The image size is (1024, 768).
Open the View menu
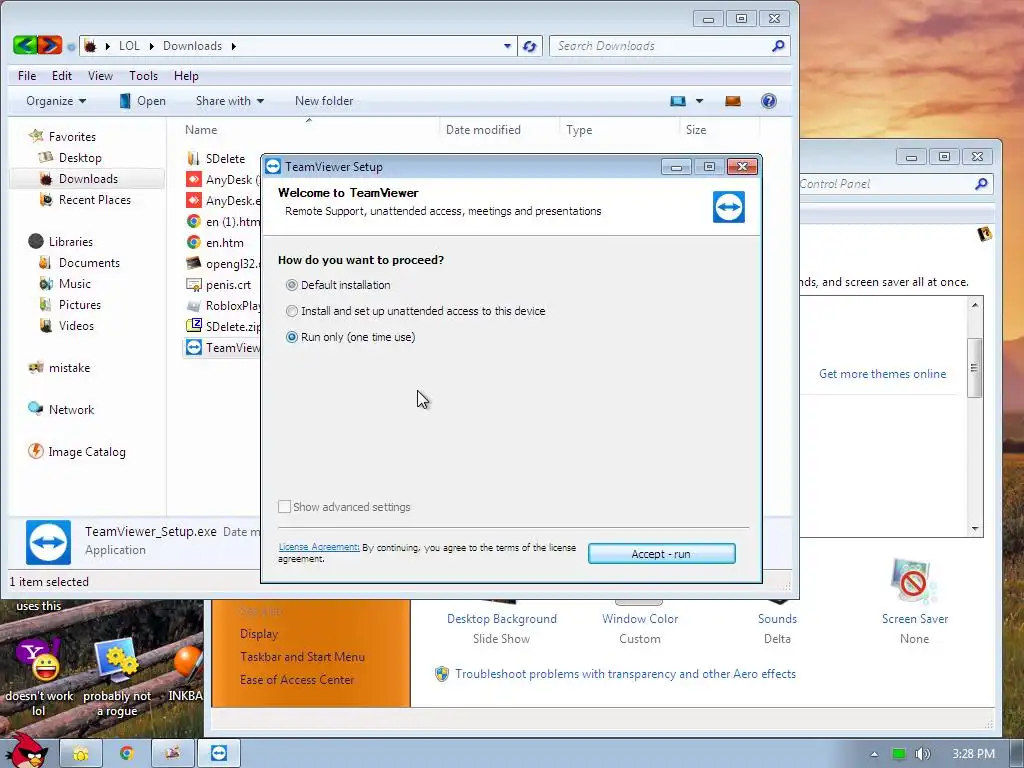coord(101,76)
